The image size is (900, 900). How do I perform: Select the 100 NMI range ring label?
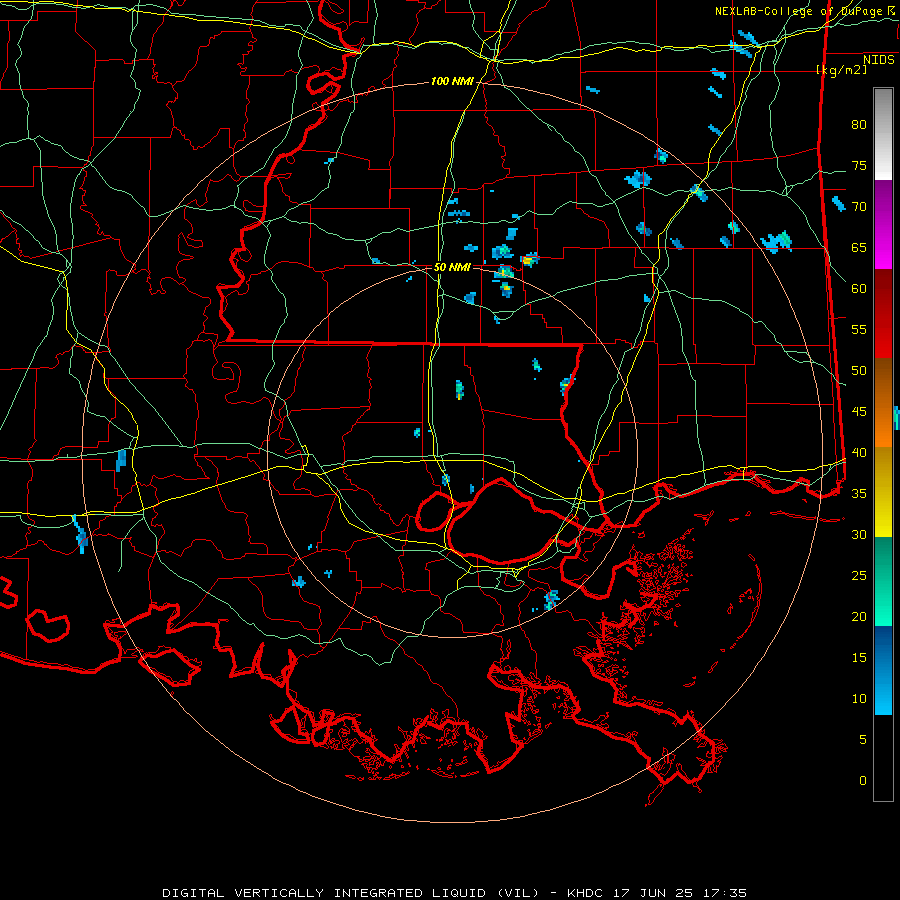(x=452, y=82)
